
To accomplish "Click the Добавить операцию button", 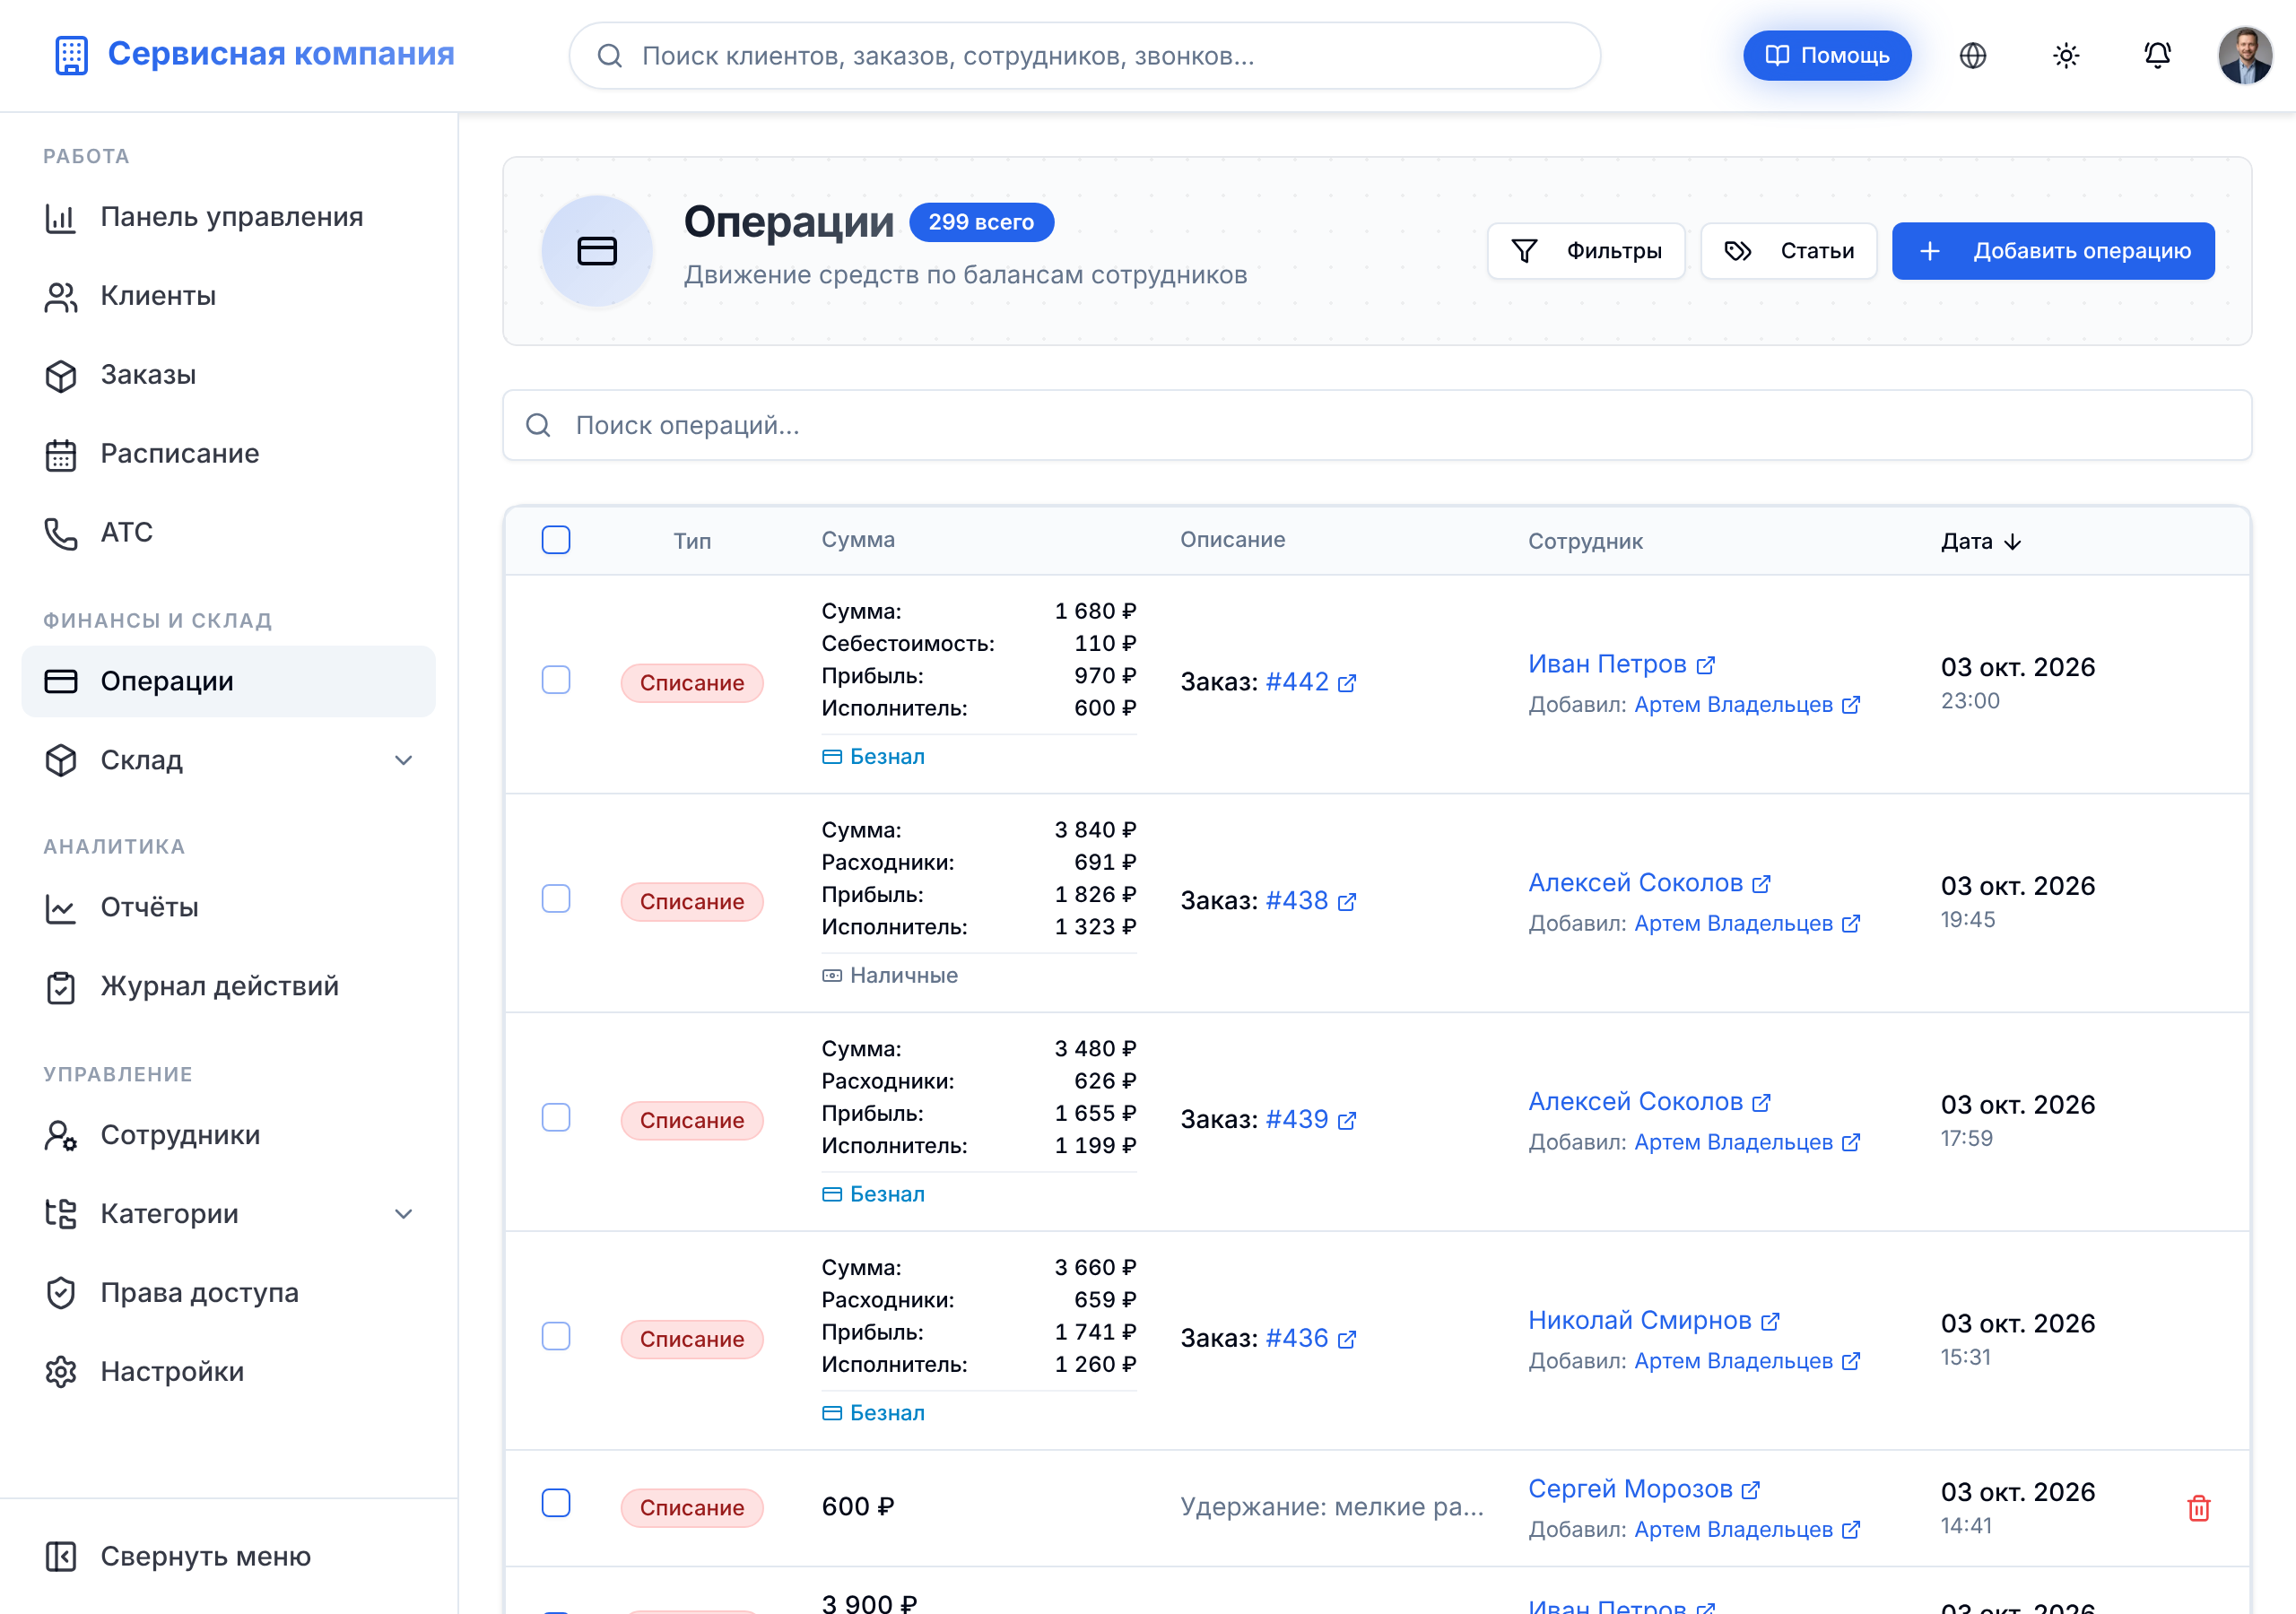I will click(x=2052, y=251).
